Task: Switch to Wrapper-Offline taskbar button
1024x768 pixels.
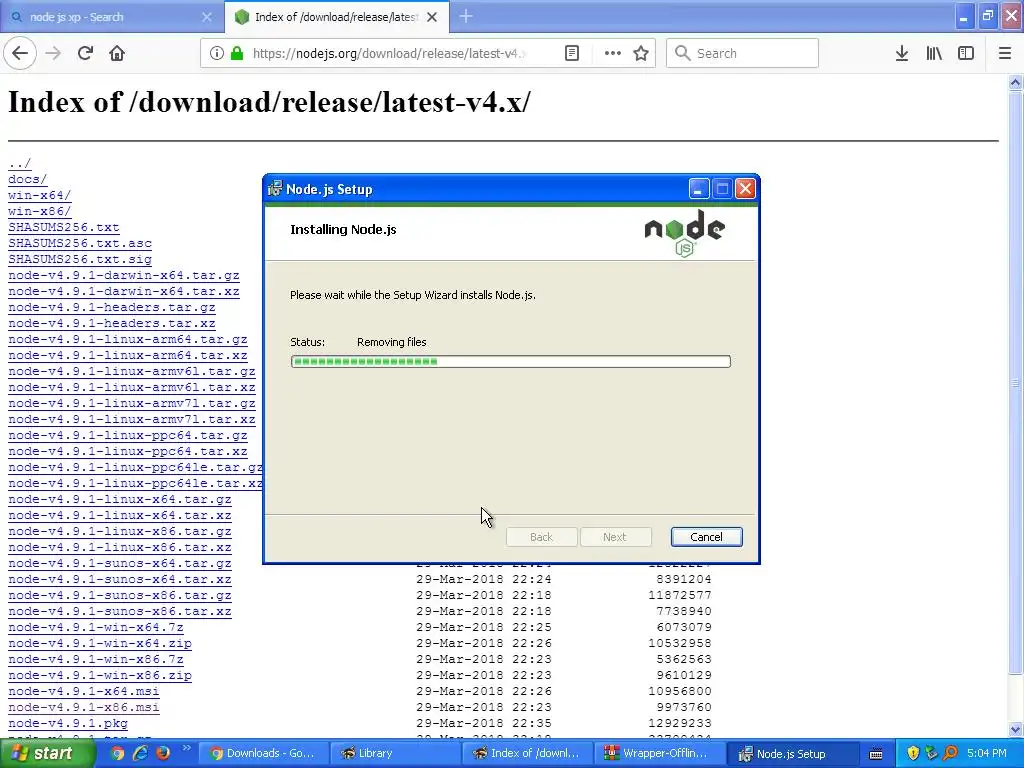Action: (659, 753)
